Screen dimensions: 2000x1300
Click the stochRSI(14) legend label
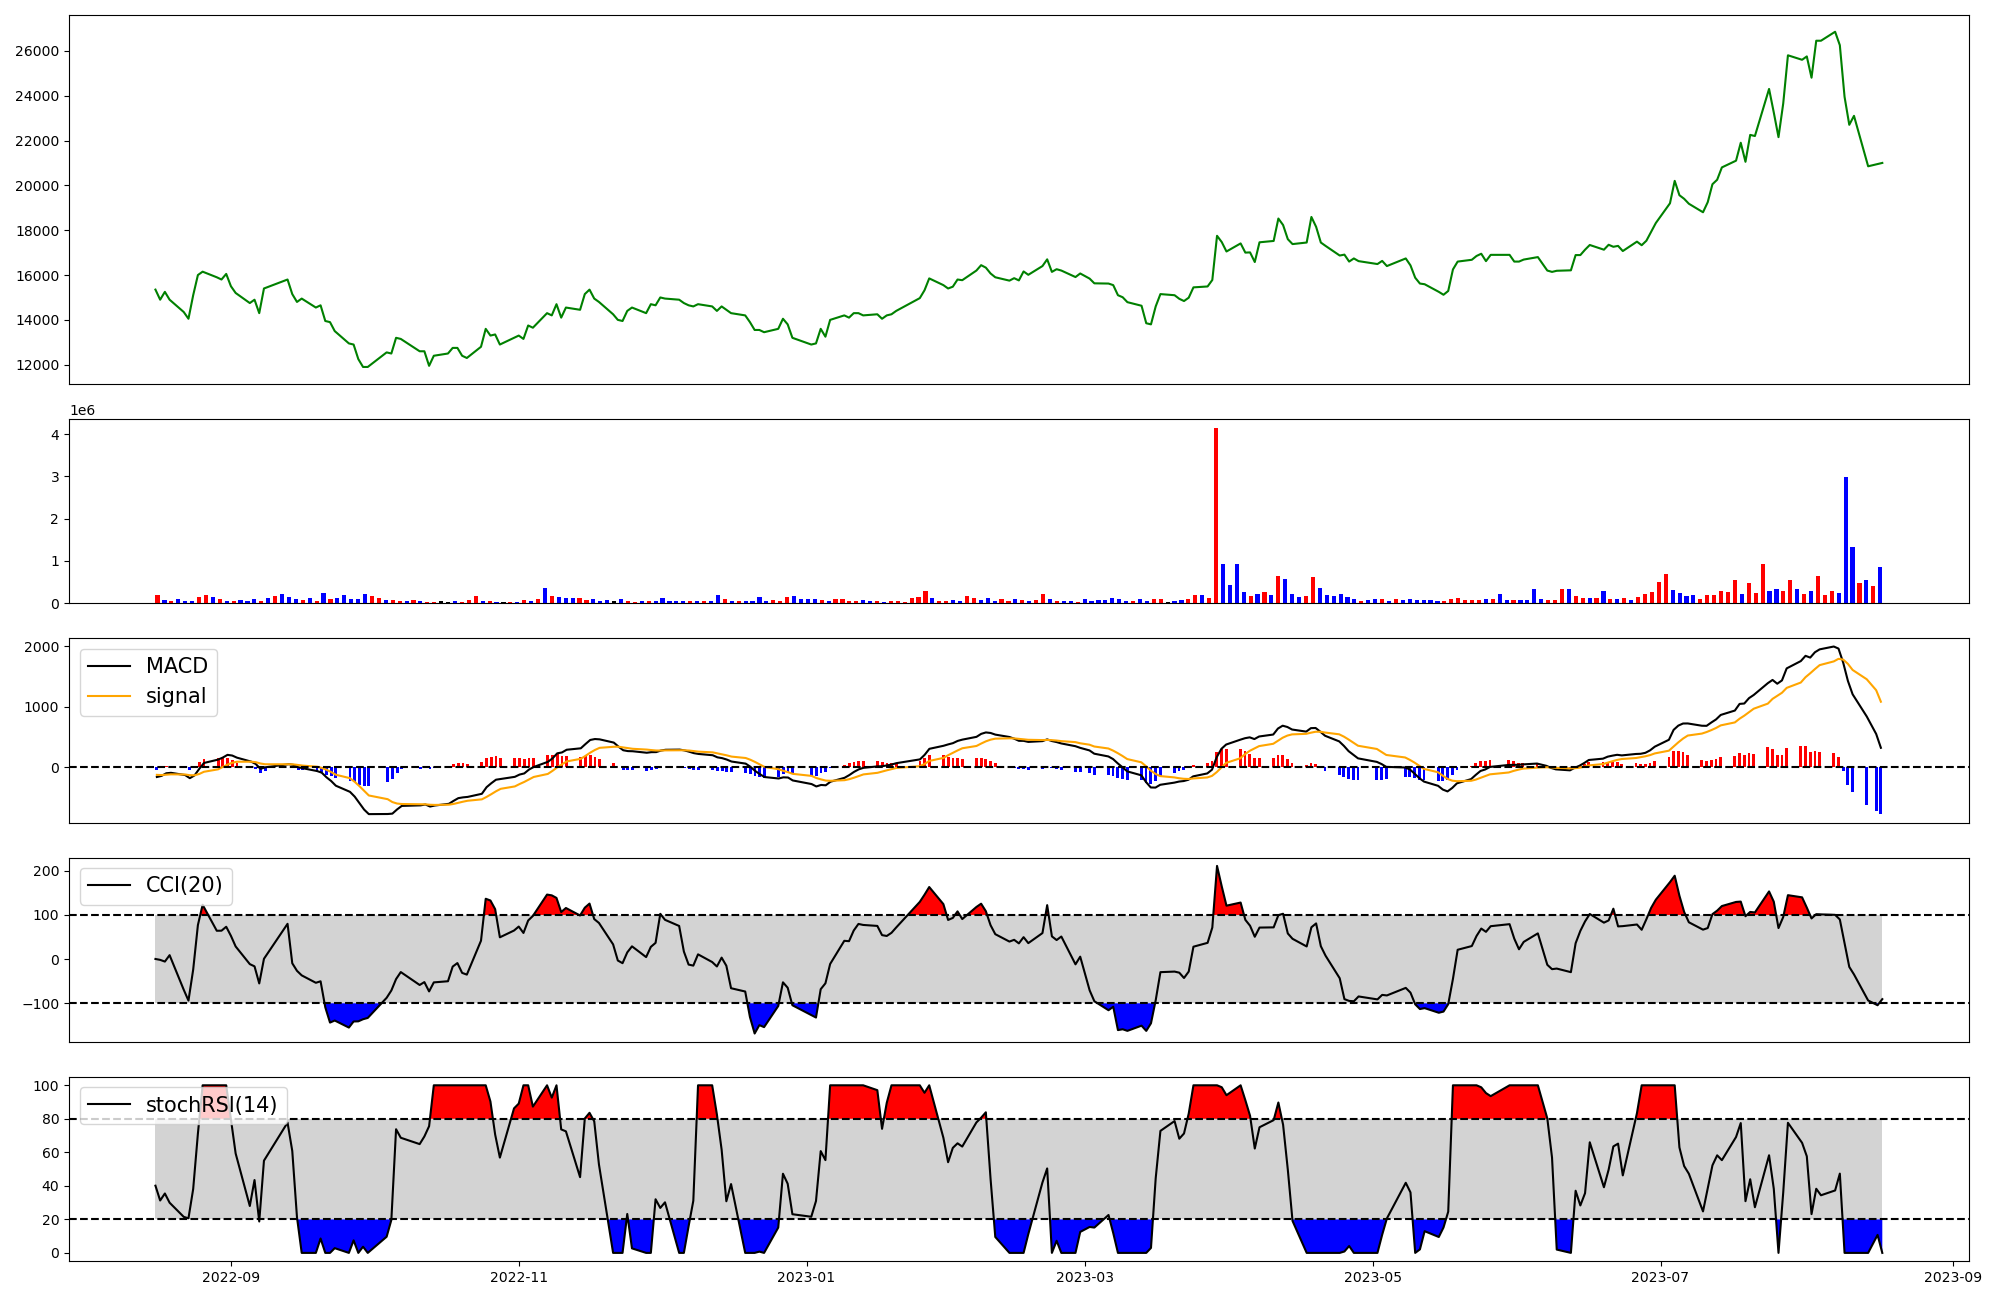click(211, 1104)
